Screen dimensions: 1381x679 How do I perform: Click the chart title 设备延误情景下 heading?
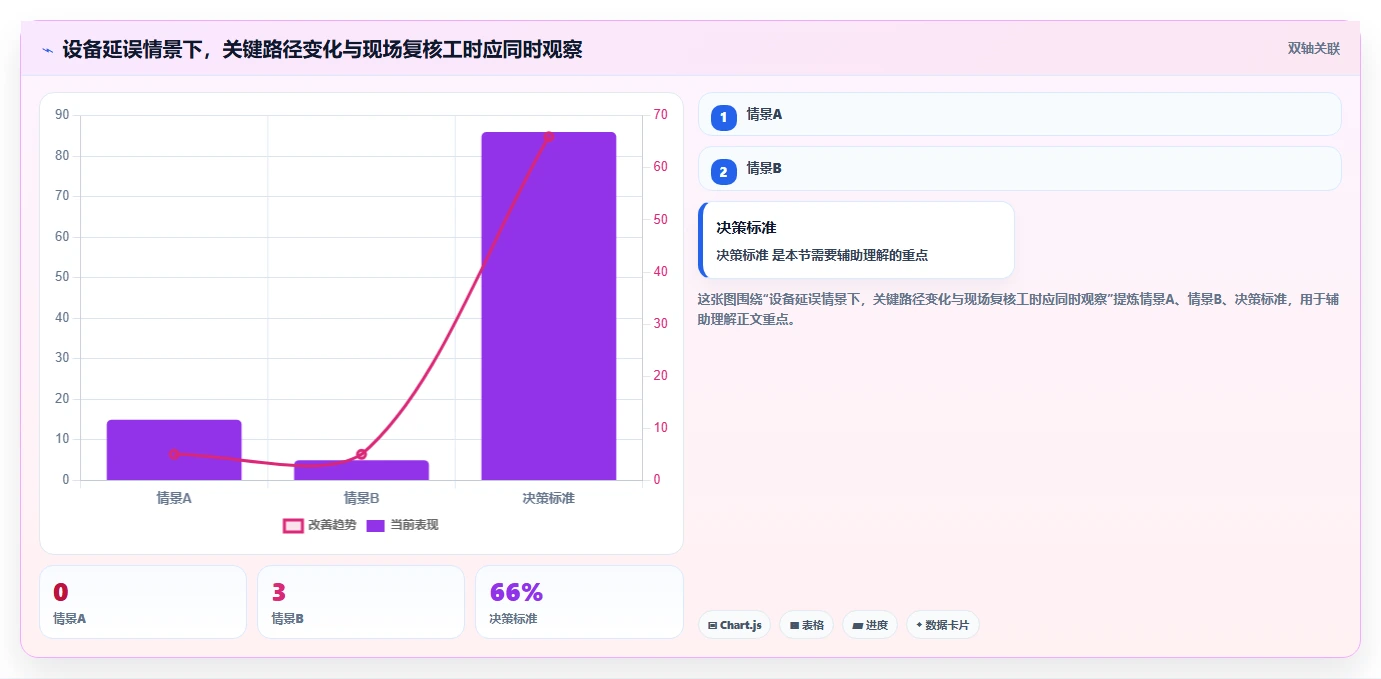click(x=322, y=49)
